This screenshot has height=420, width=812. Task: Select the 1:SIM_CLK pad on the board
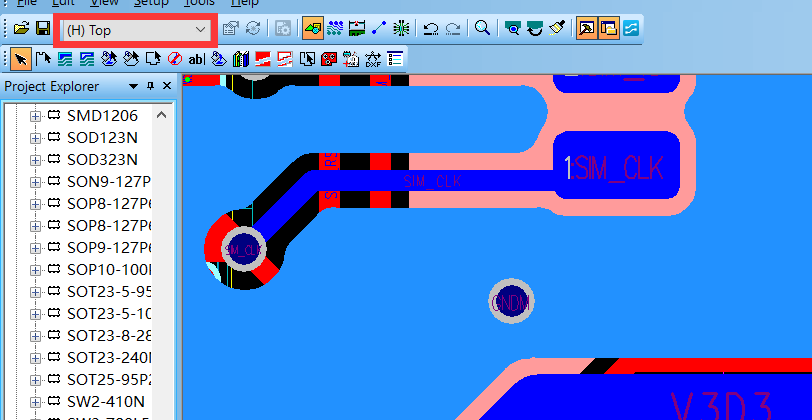click(616, 166)
